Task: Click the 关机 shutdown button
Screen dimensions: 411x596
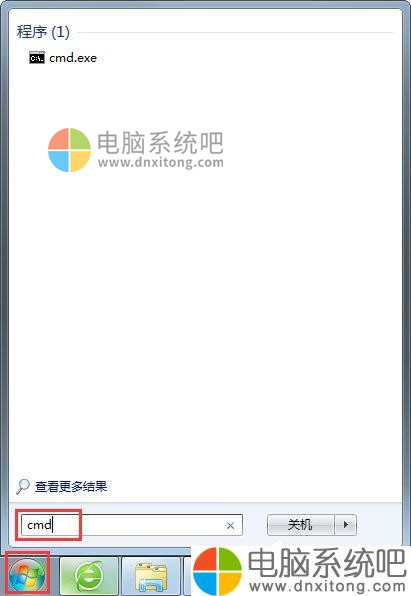Action: tap(300, 525)
